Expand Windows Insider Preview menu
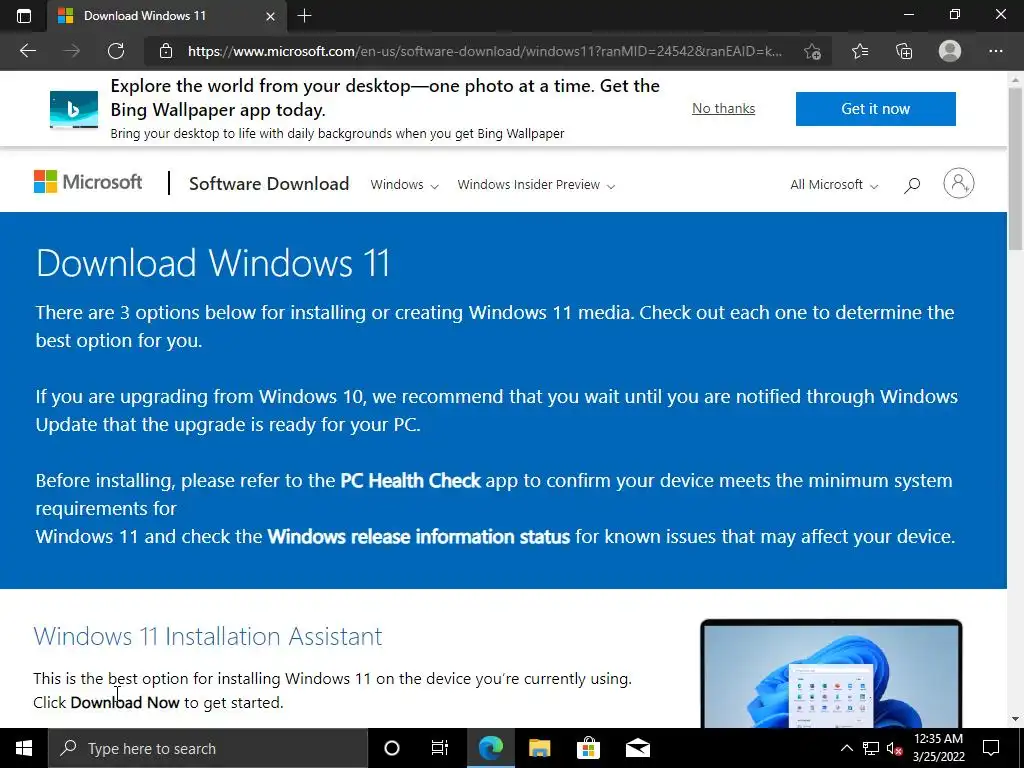Screen dimensions: 1024x768 [x=536, y=185]
